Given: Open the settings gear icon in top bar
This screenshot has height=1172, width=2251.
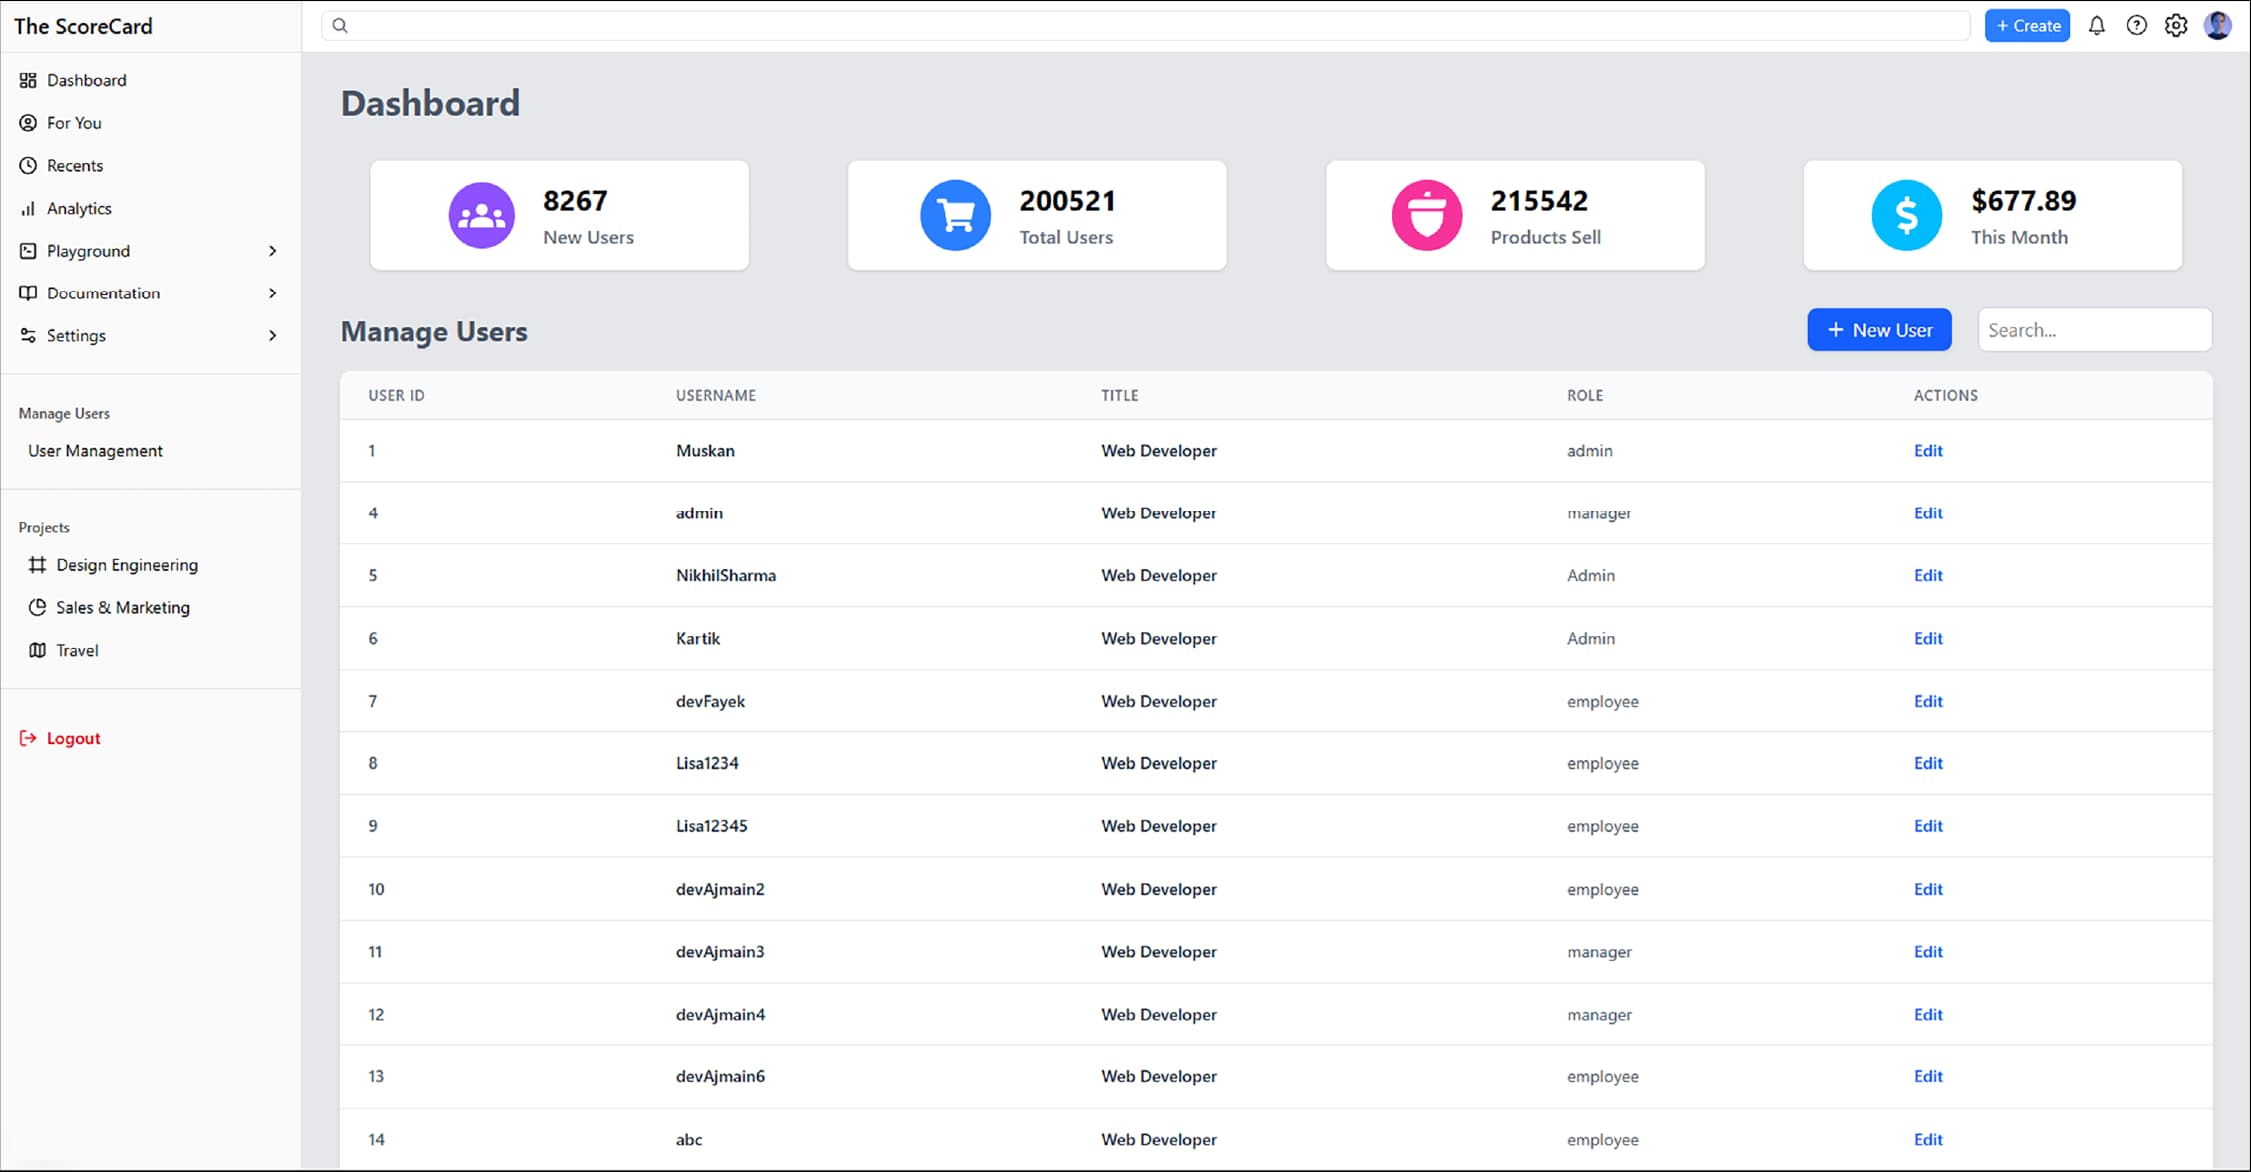Looking at the screenshot, I should 2176,26.
